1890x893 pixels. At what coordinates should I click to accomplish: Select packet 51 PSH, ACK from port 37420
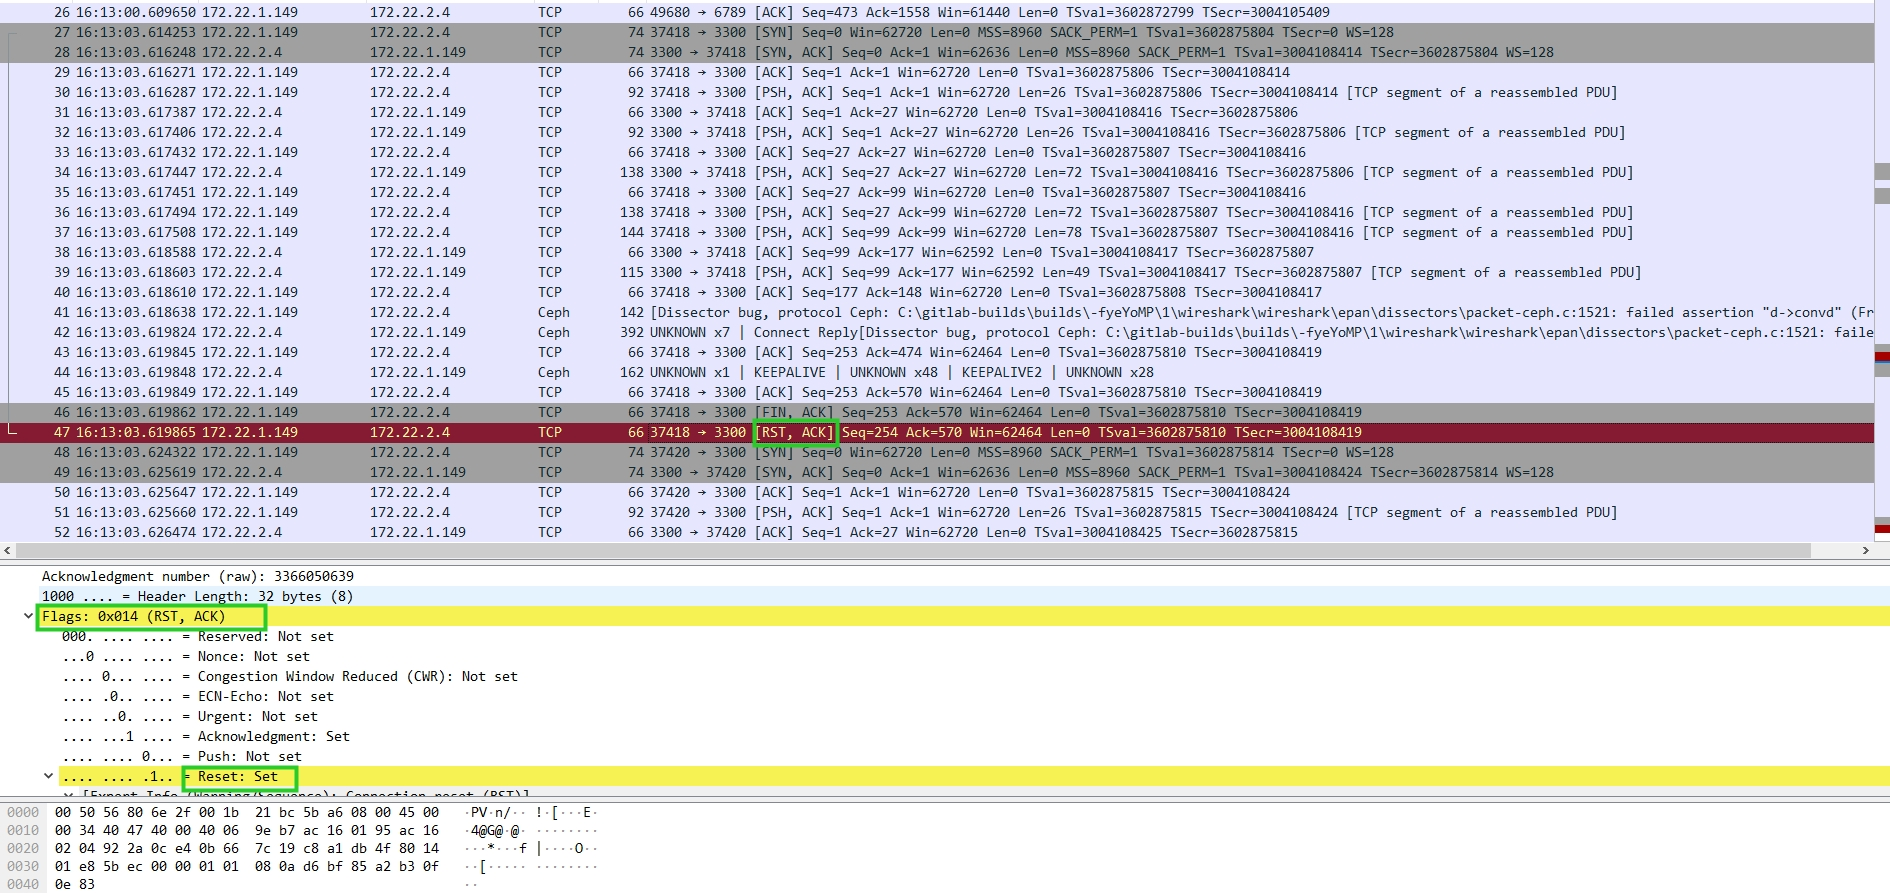937,512
